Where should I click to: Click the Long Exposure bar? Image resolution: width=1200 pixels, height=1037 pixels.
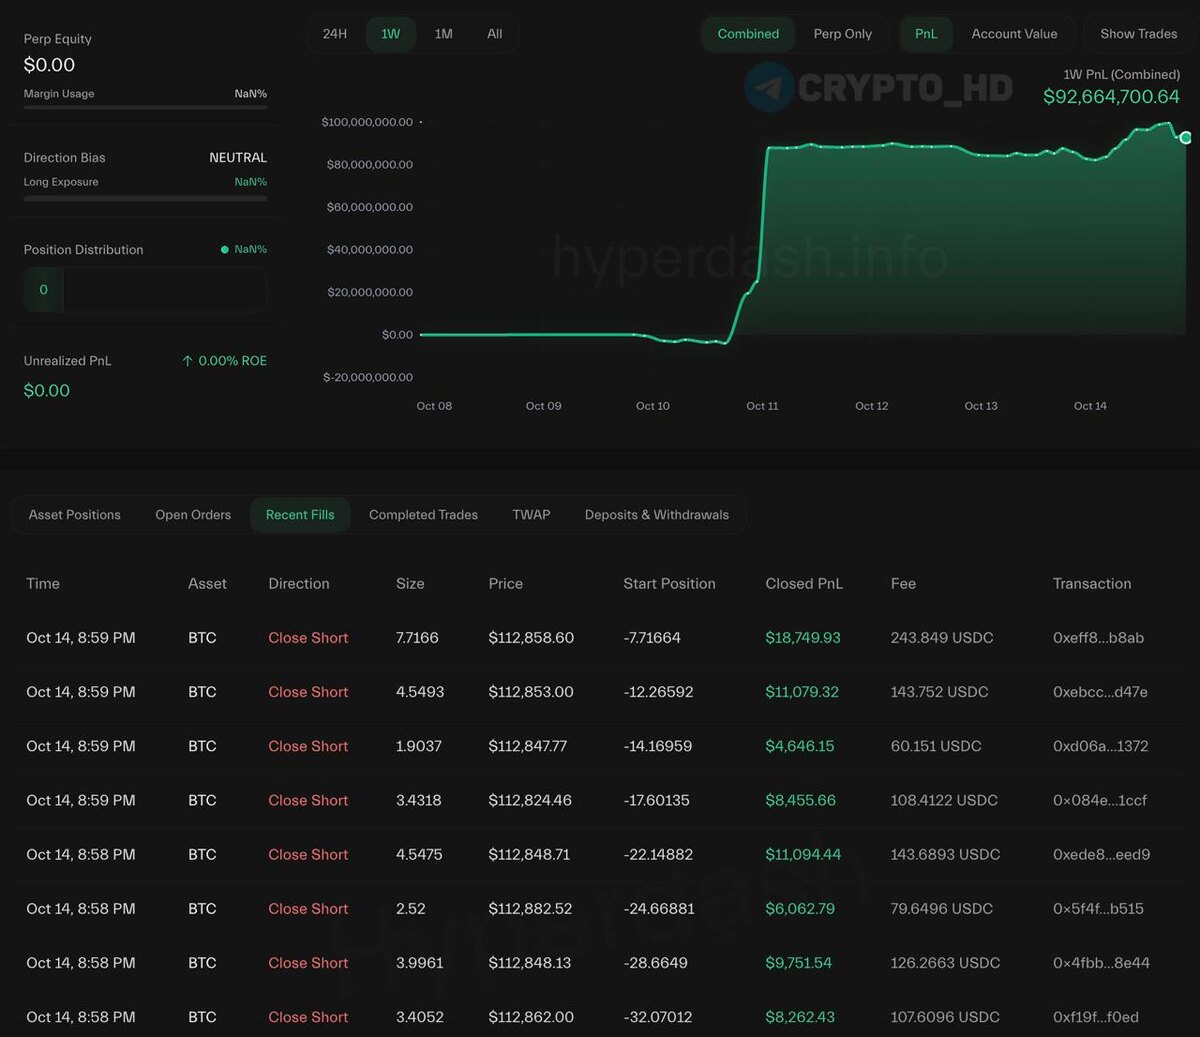pyautogui.click(x=145, y=198)
